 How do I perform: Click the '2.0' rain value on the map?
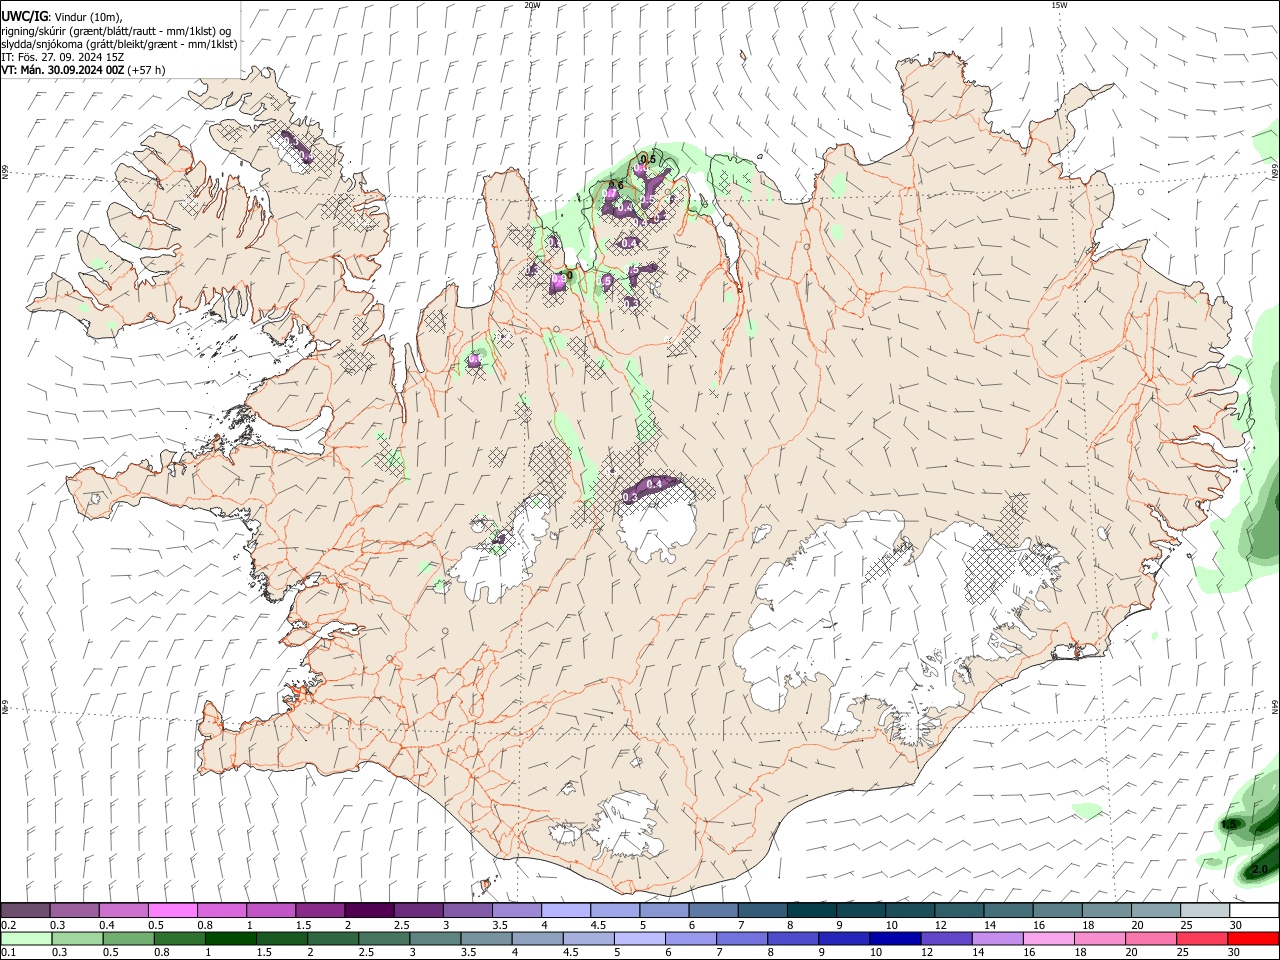[x=1260, y=869]
